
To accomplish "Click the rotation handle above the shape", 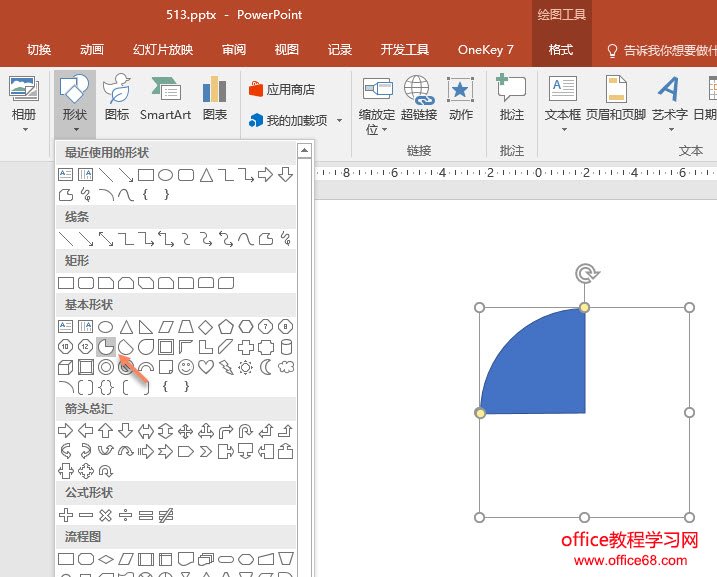I will [x=585, y=273].
